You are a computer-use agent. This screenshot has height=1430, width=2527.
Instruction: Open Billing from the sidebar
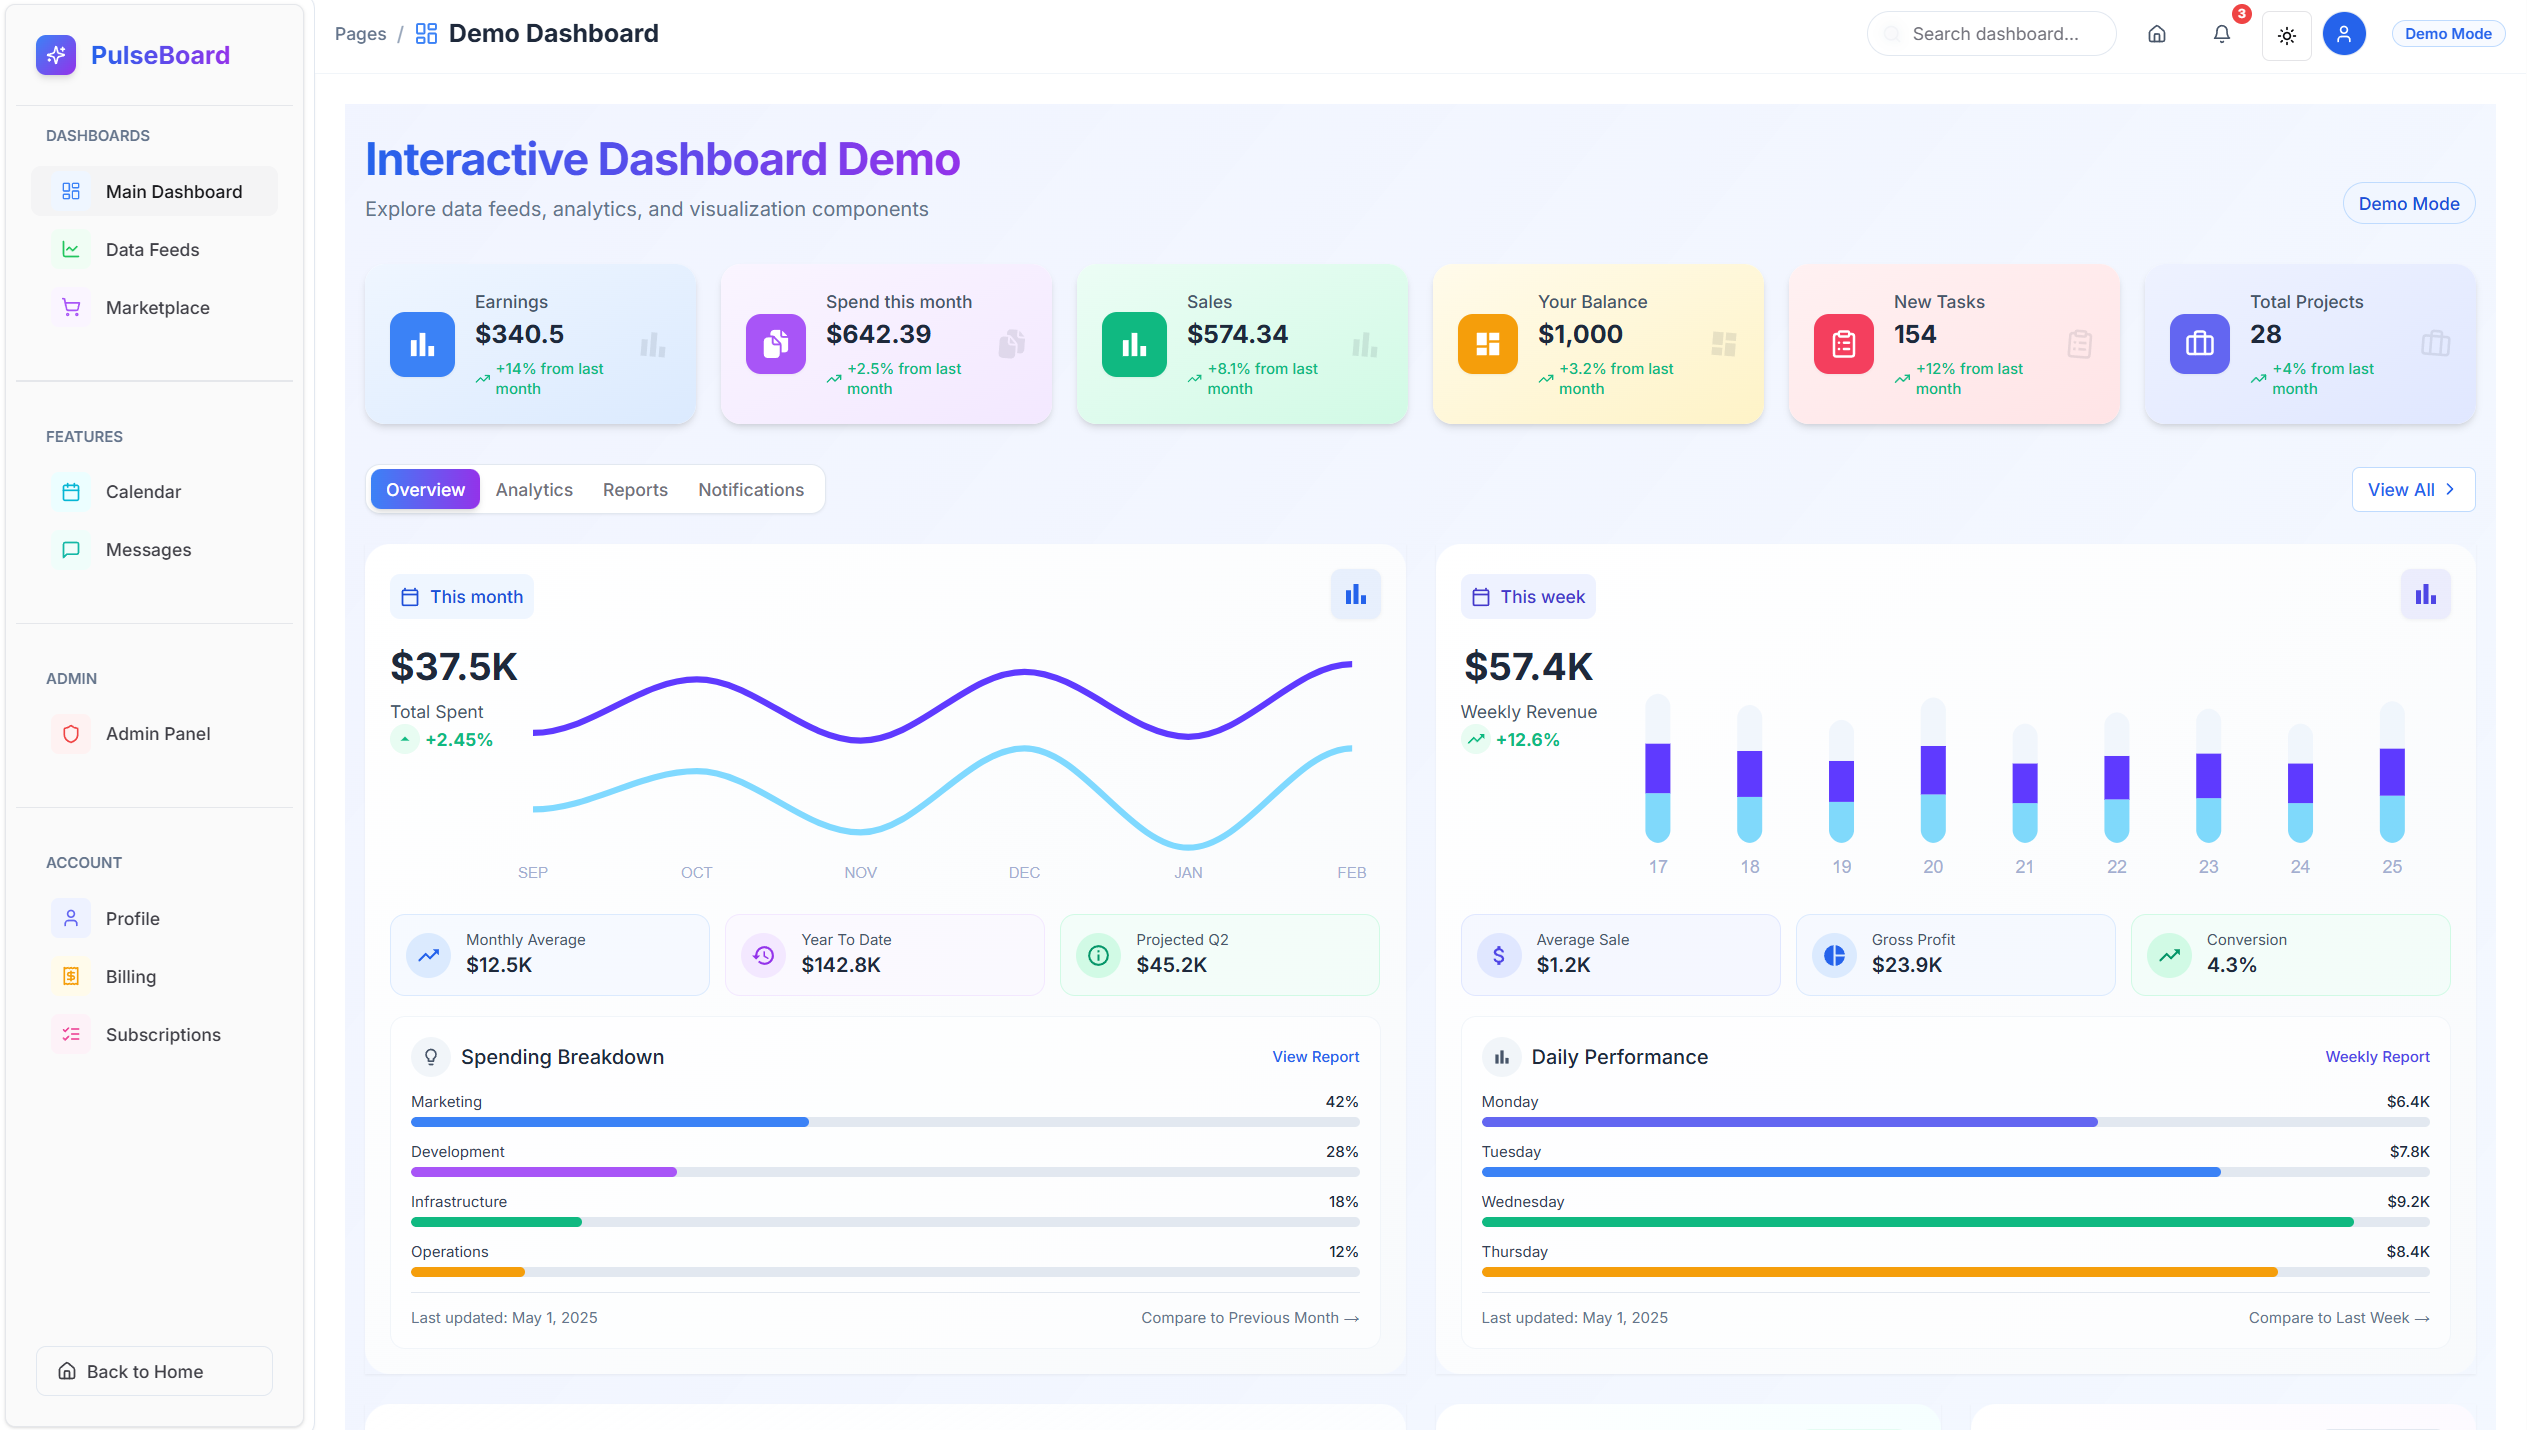[x=130, y=976]
